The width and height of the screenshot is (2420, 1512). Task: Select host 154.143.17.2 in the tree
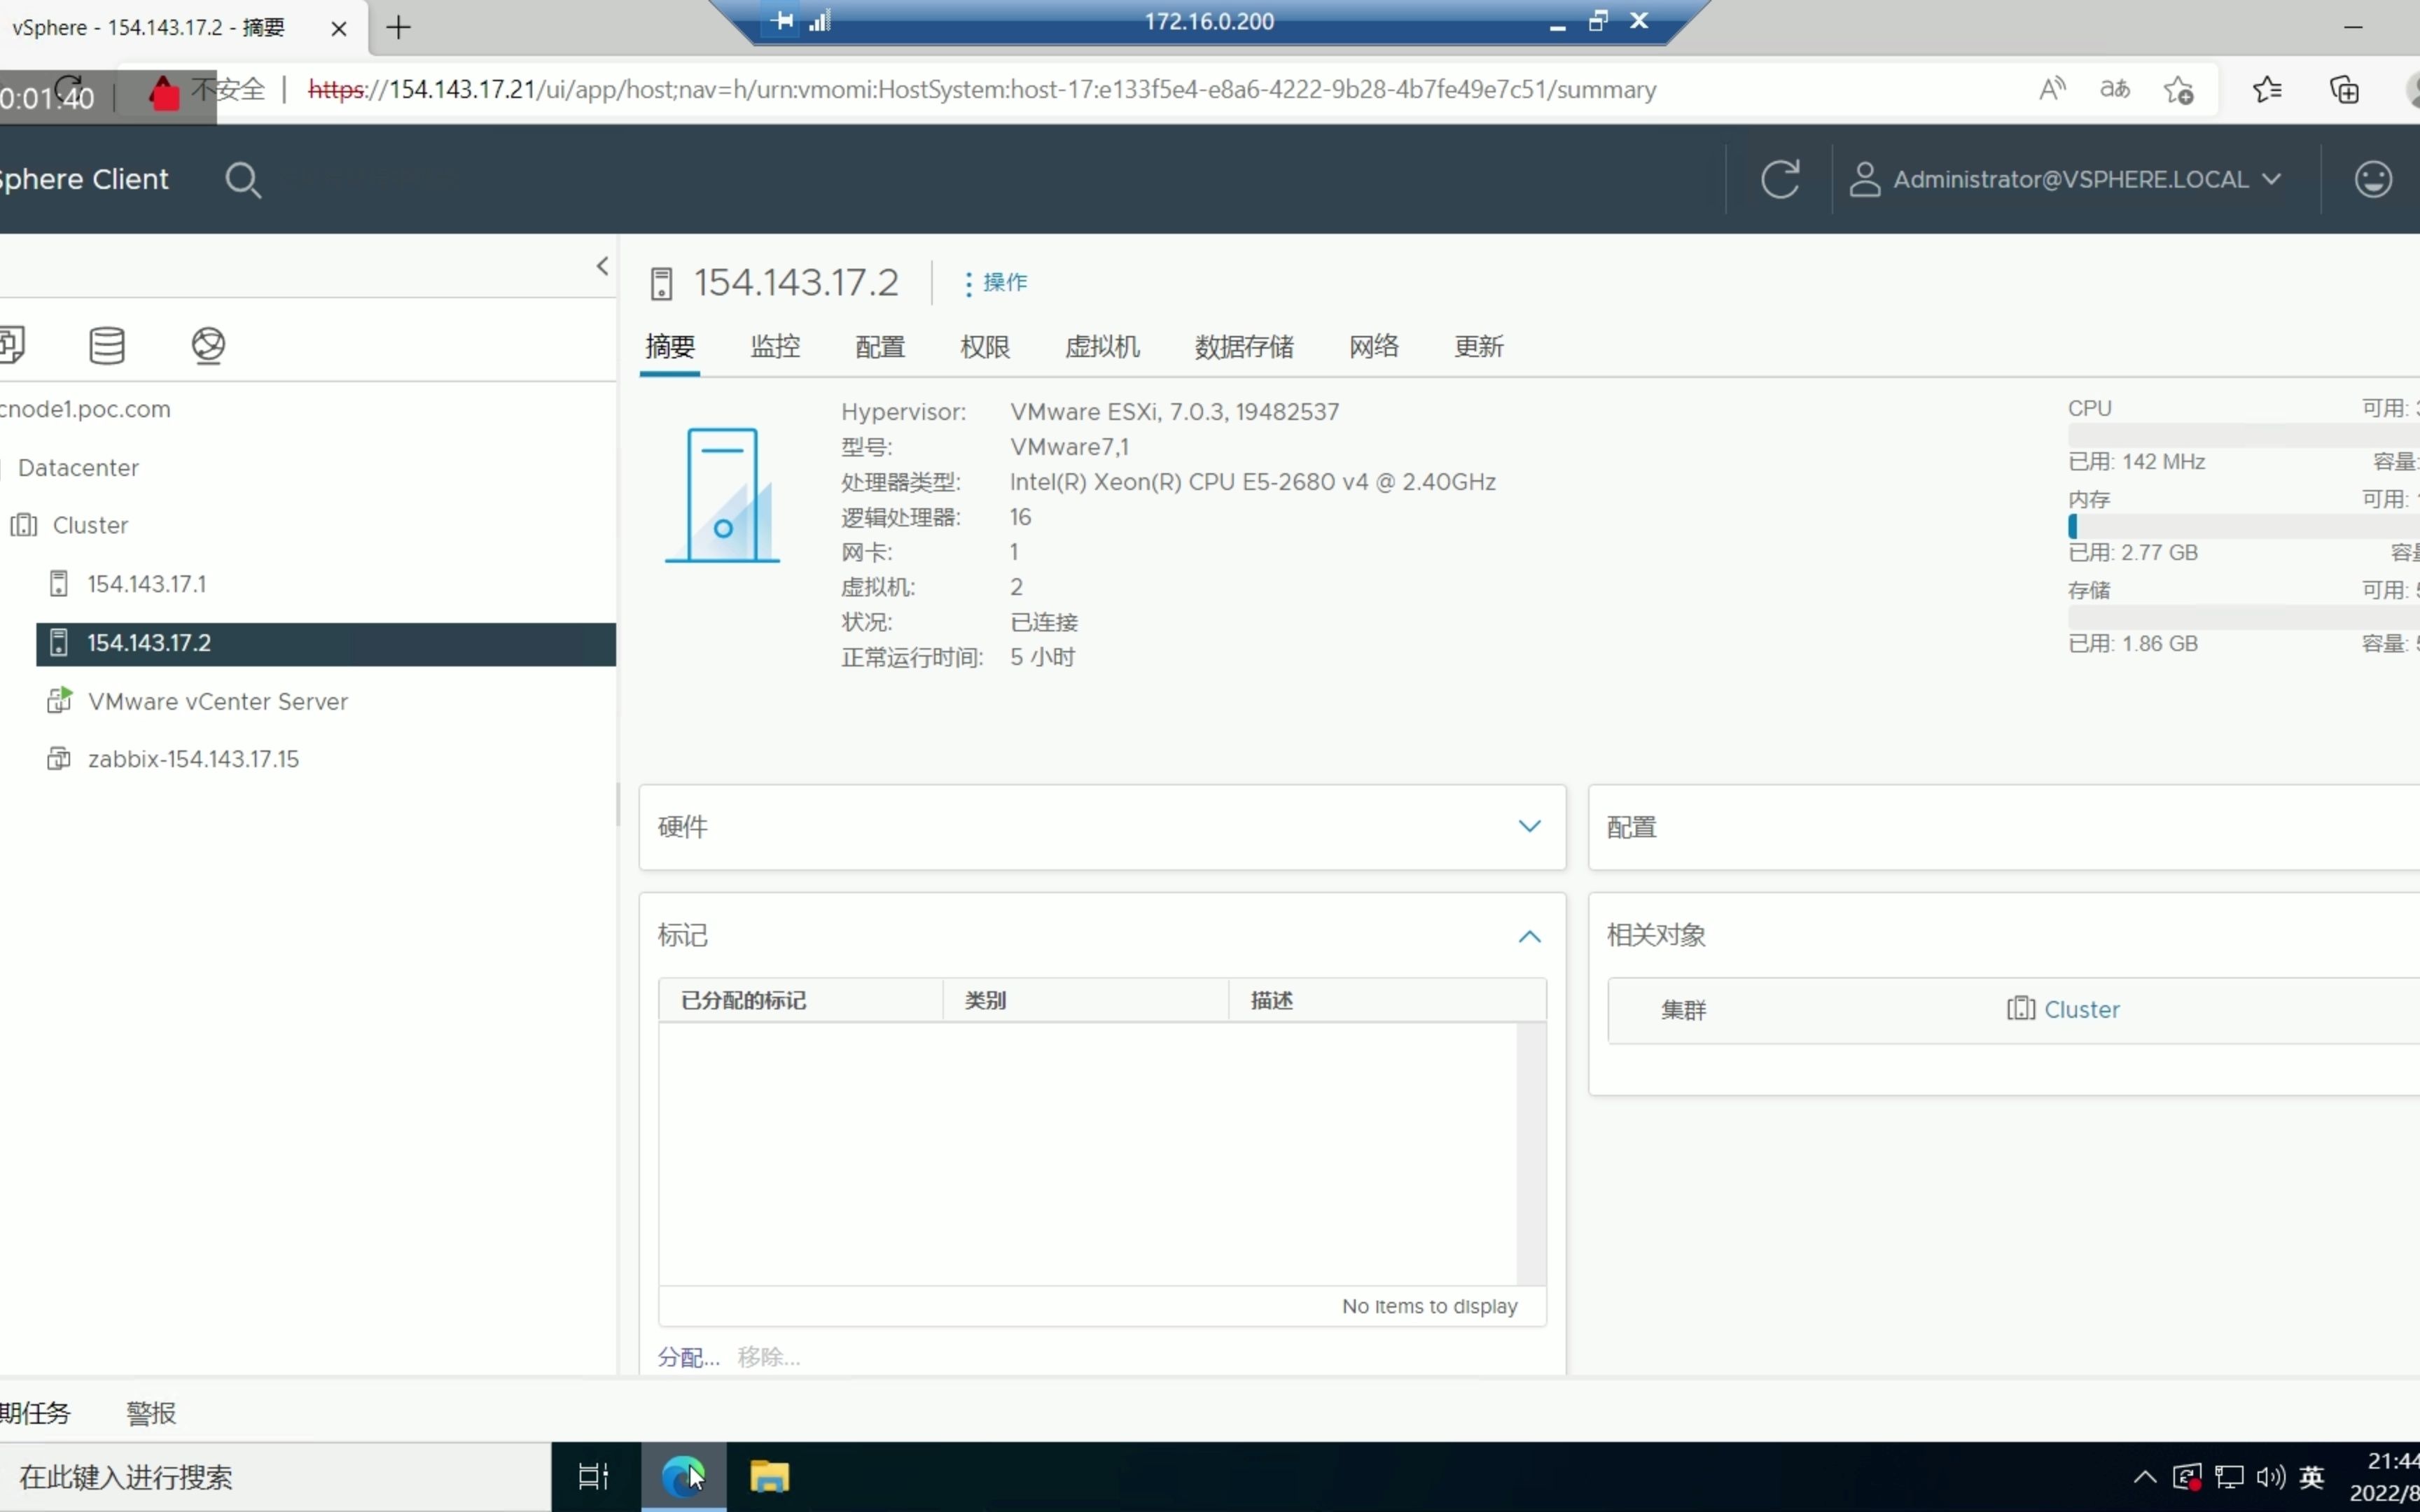coord(325,643)
